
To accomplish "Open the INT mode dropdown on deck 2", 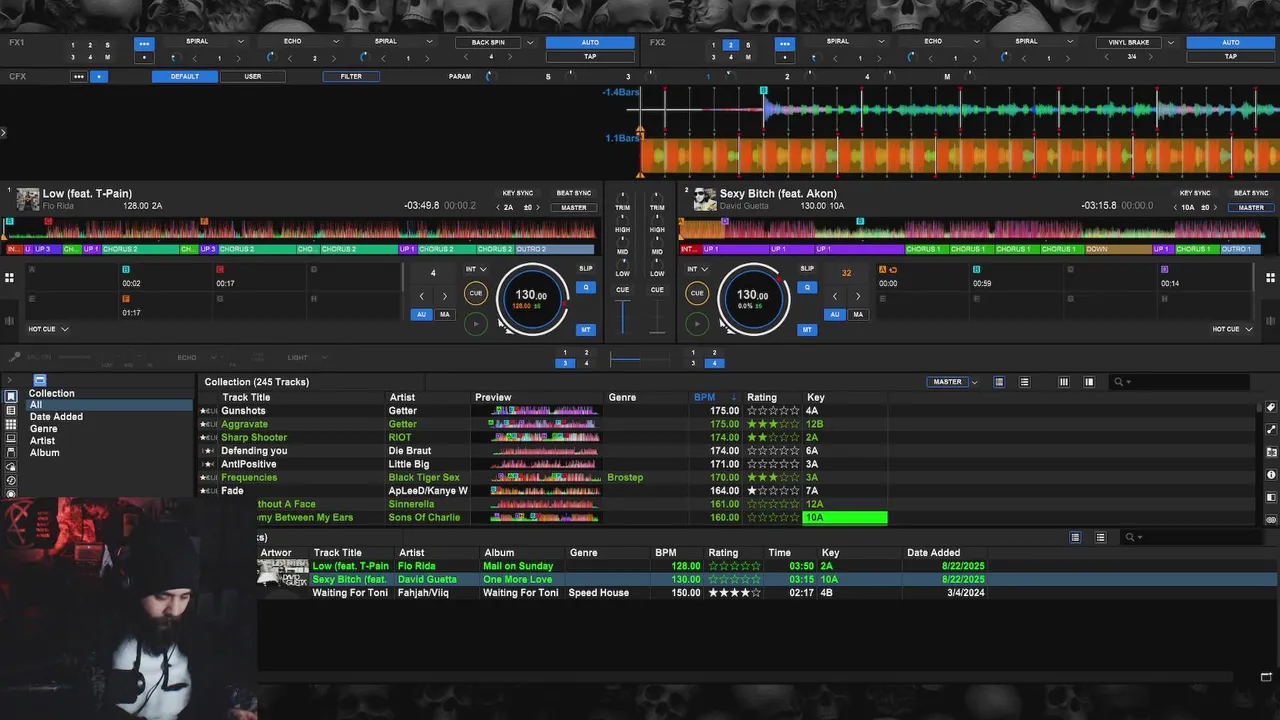I will click(697, 269).
